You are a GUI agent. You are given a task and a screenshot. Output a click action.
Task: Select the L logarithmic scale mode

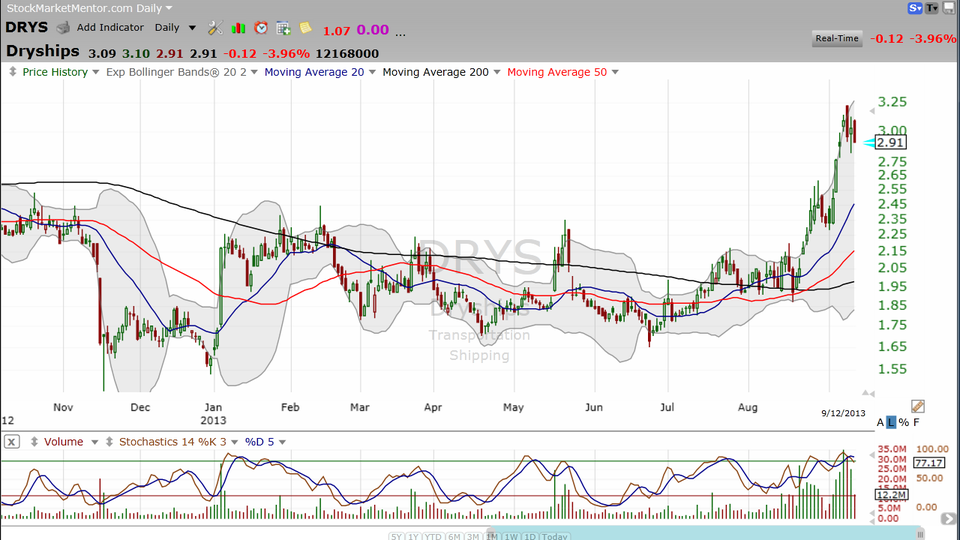point(891,422)
